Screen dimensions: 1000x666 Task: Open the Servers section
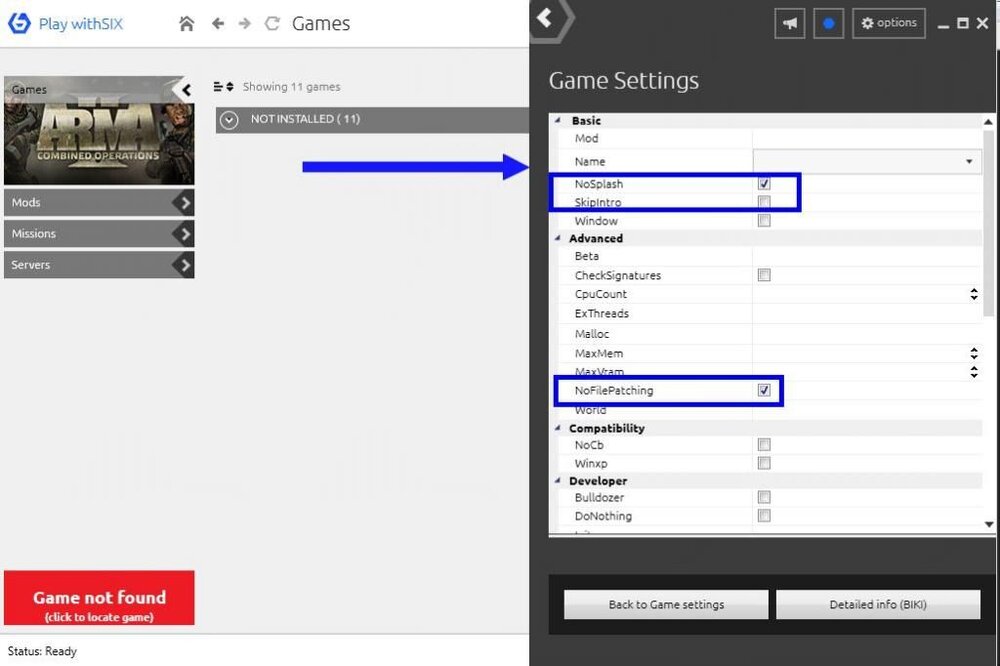point(99,265)
